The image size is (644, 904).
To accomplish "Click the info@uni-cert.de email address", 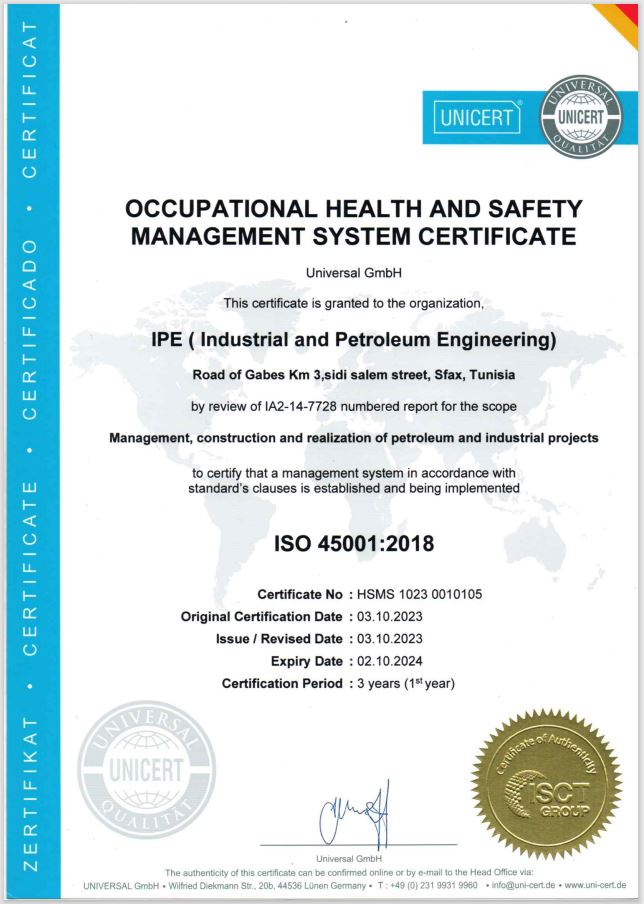I will [x=523, y=885].
